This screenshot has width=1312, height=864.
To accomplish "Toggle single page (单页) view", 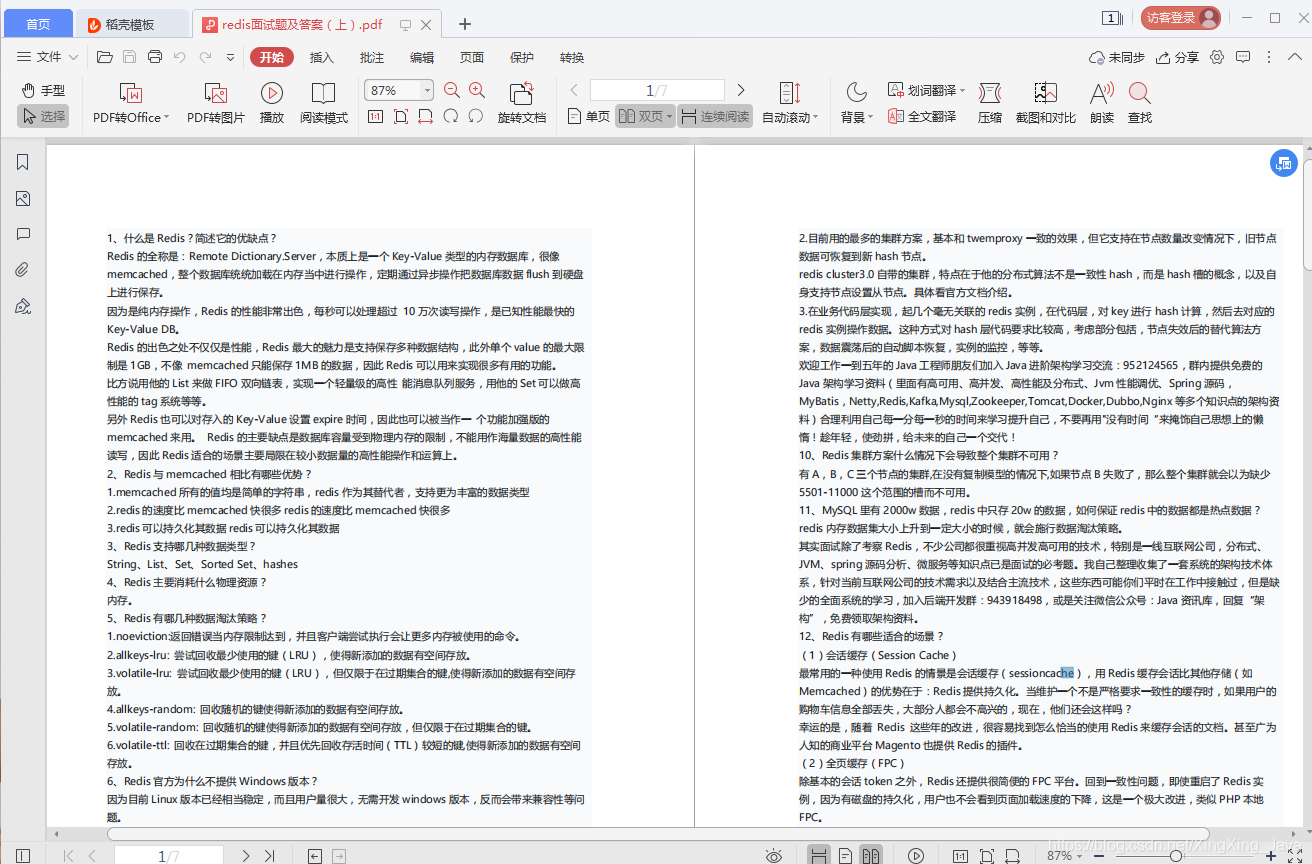I will [x=588, y=116].
